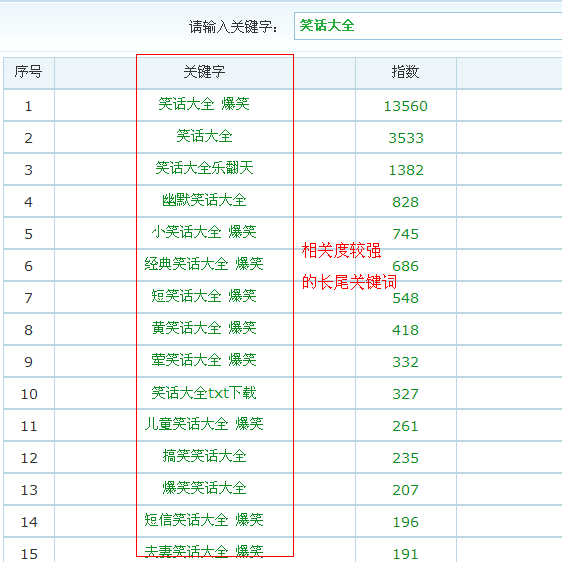Open the keyword 儿童笑话大全 爆笑
The height and width of the screenshot is (562, 562).
(204, 424)
